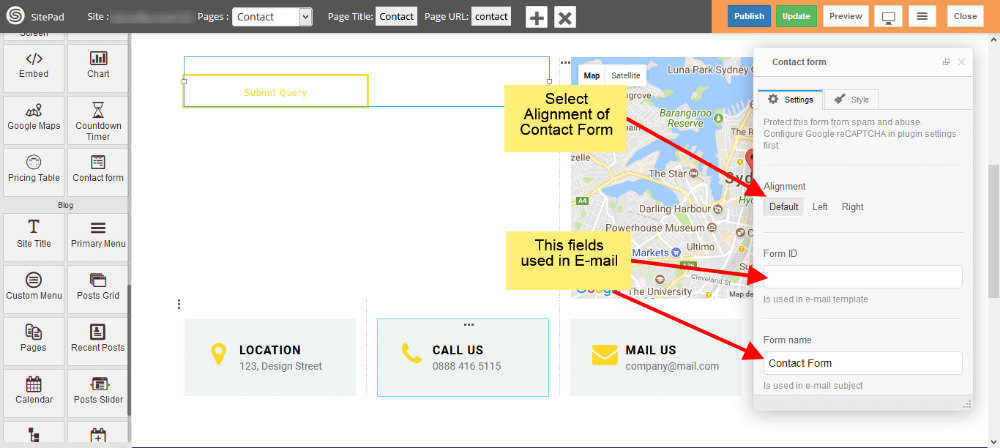Pick the Google Maps widget

coord(34,120)
